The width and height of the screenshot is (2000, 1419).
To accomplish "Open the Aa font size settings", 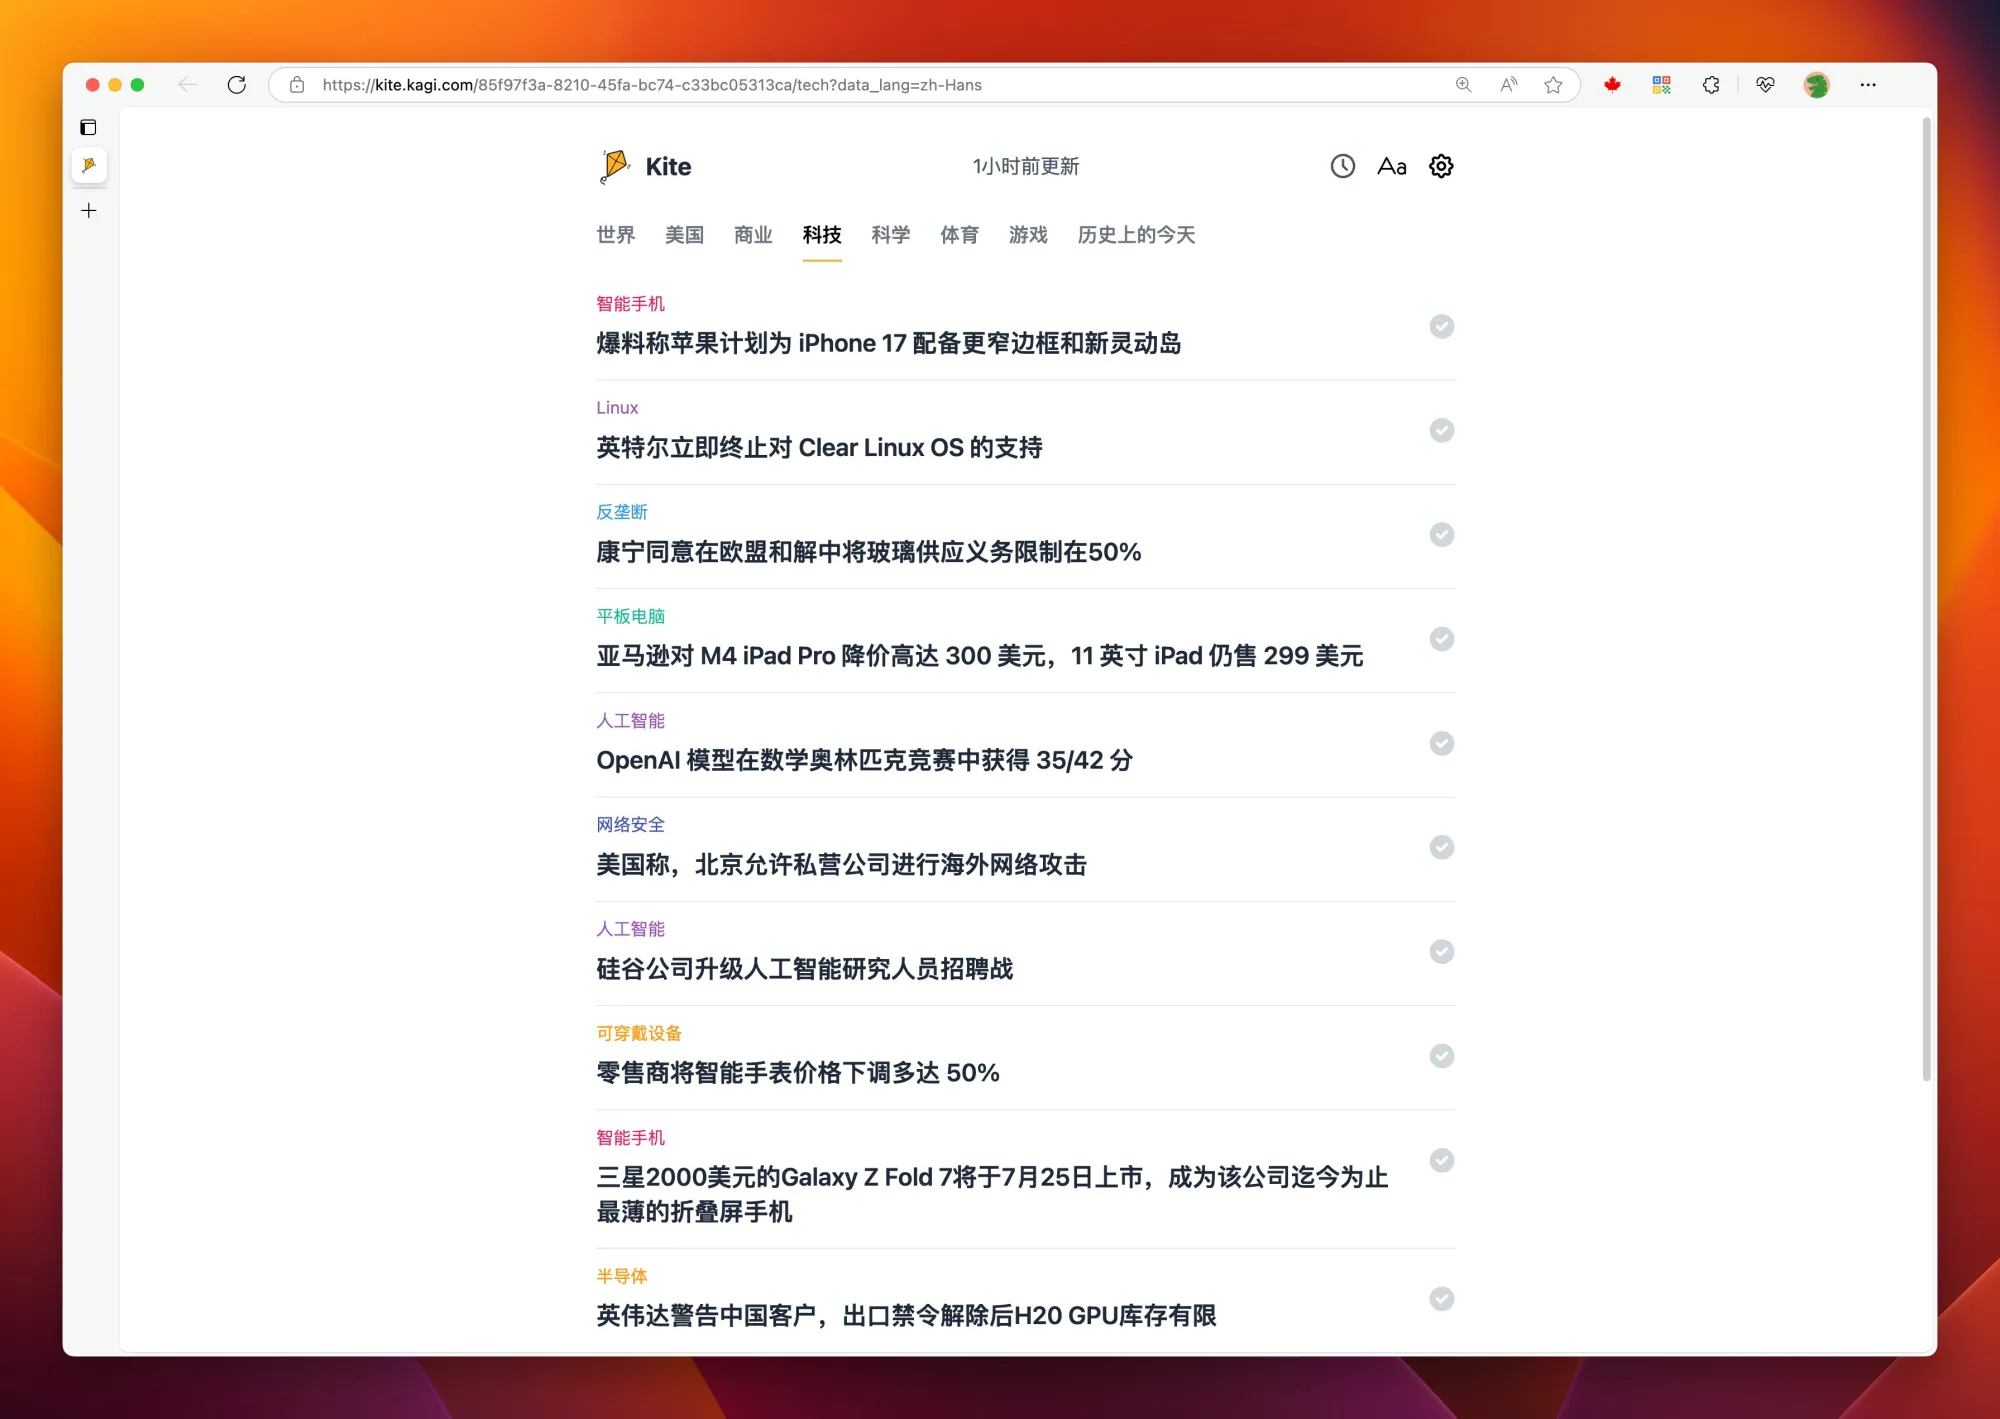I will 1391,166.
